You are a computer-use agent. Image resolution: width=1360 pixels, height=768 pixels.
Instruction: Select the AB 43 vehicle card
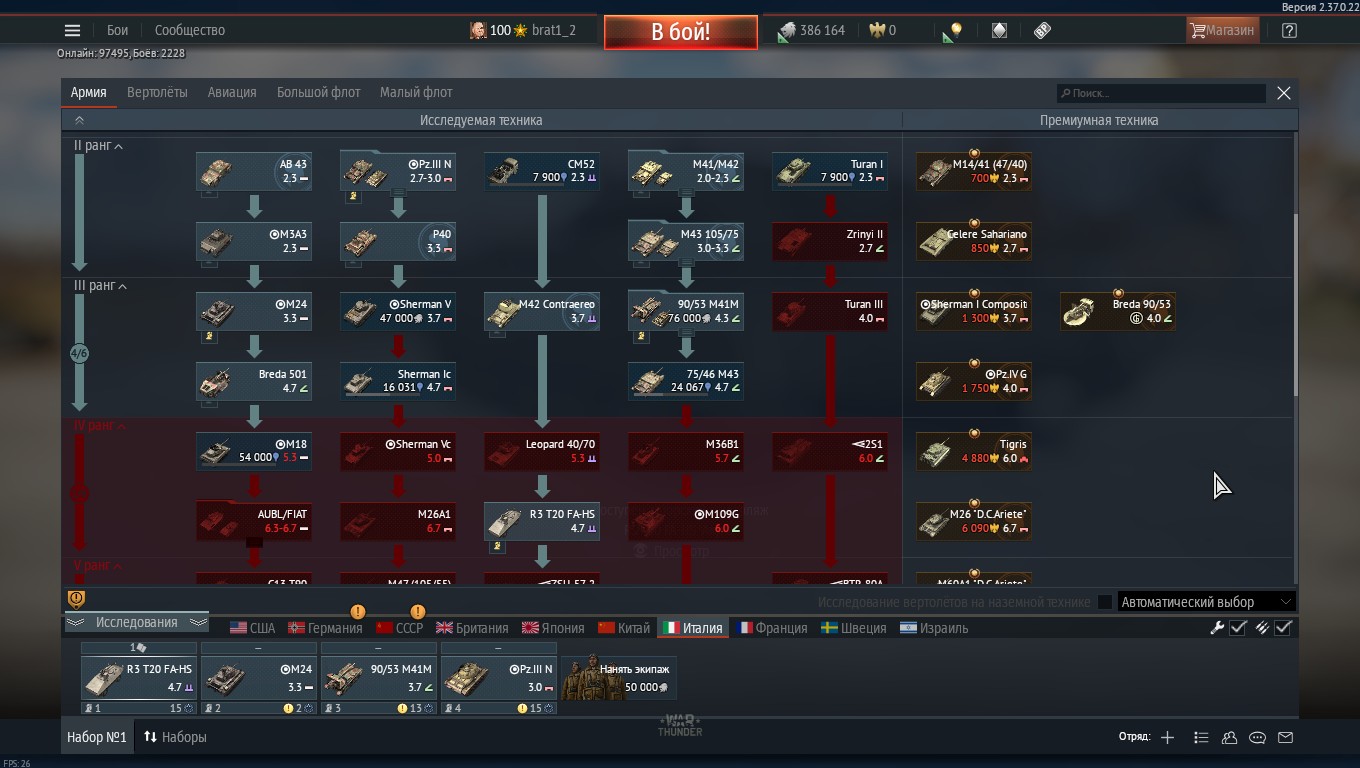coord(254,171)
